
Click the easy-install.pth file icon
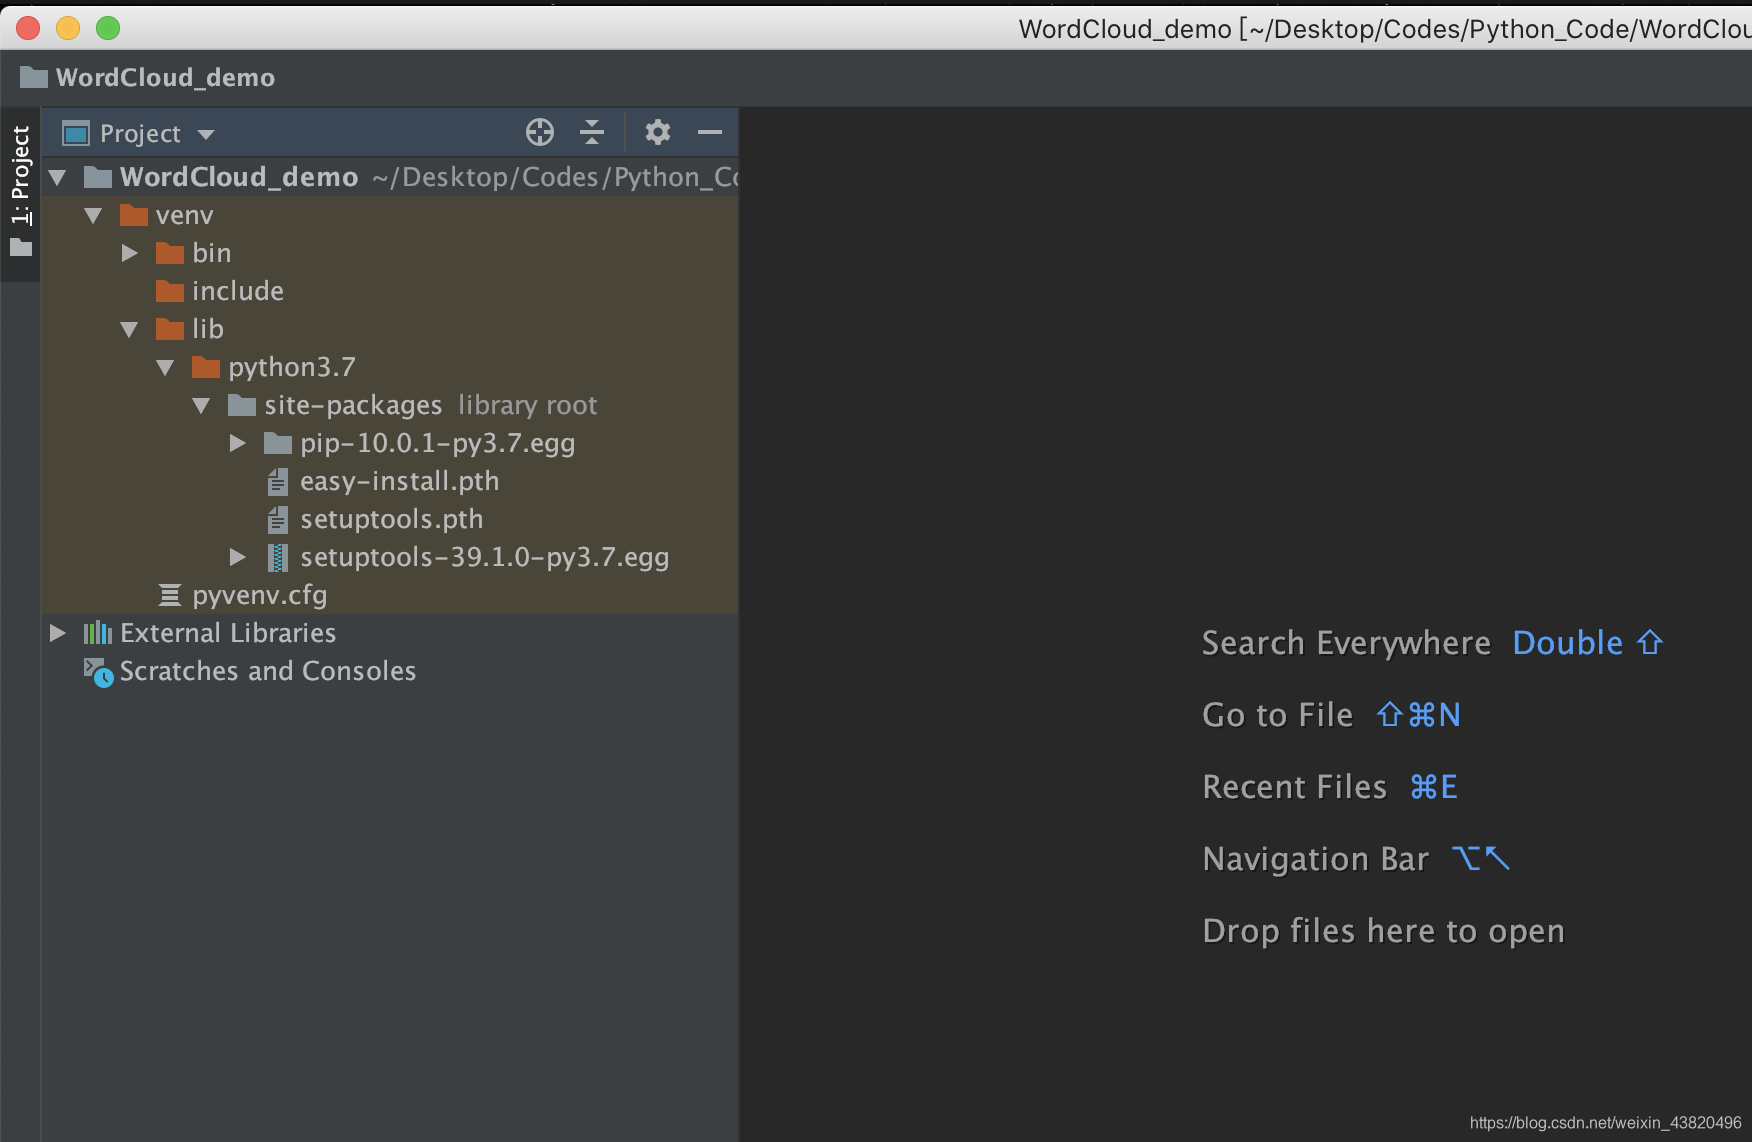click(x=278, y=482)
